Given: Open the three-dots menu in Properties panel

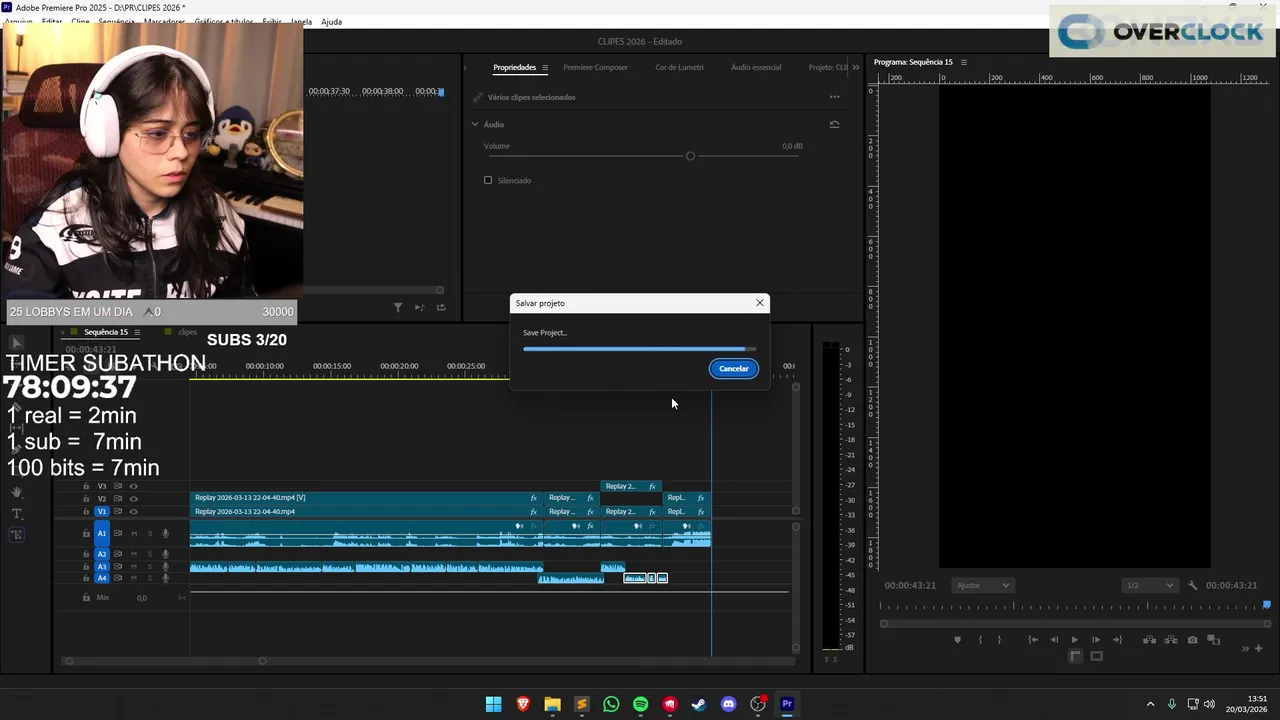Looking at the screenshot, I should pos(834,97).
